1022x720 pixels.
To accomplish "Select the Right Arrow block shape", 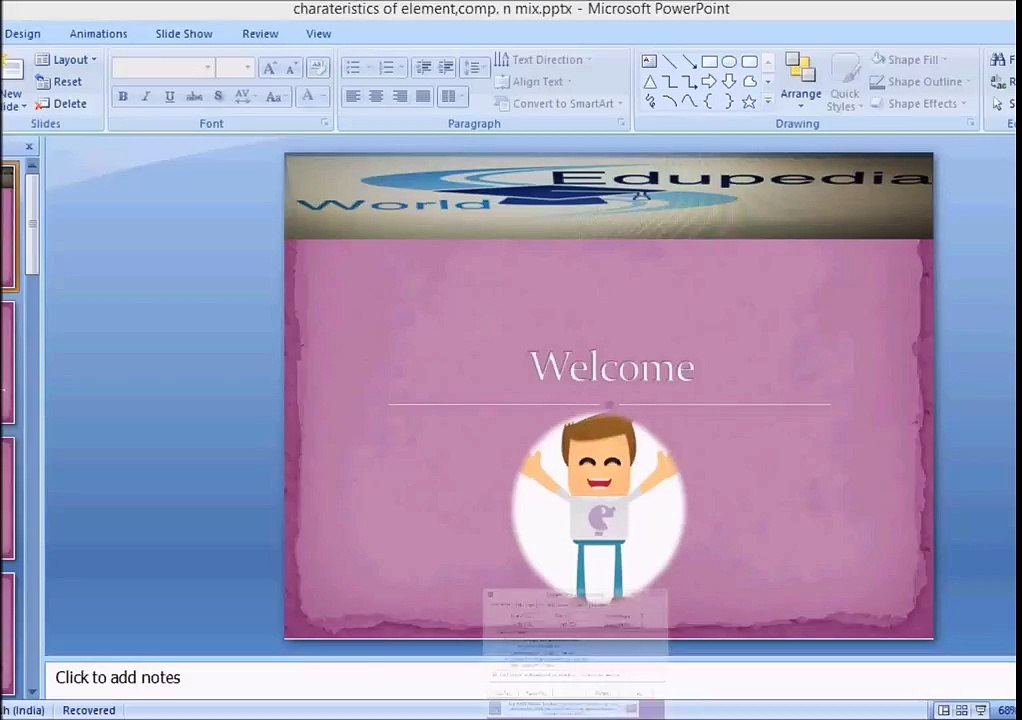I will pyautogui.click(x=710, y=81).
